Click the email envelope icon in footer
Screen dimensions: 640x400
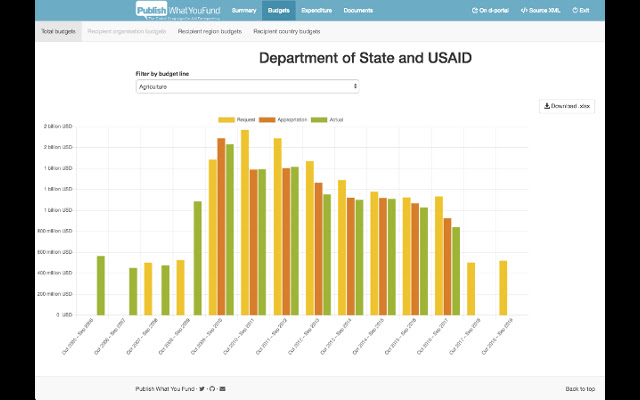coord(222,389)
